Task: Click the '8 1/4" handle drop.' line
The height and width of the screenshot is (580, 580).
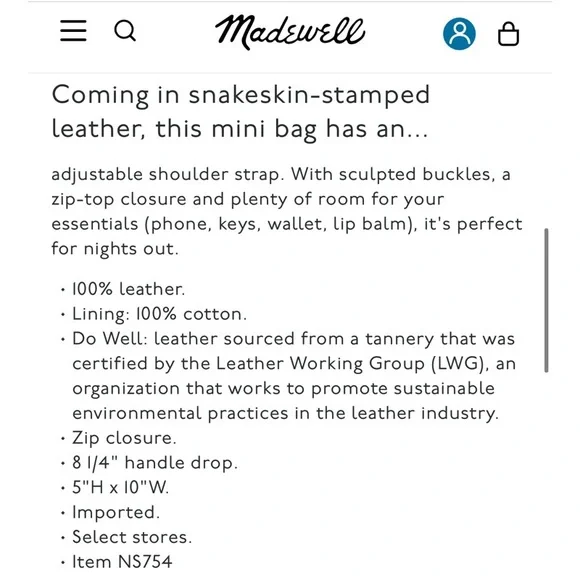Action: coord(155,463)
